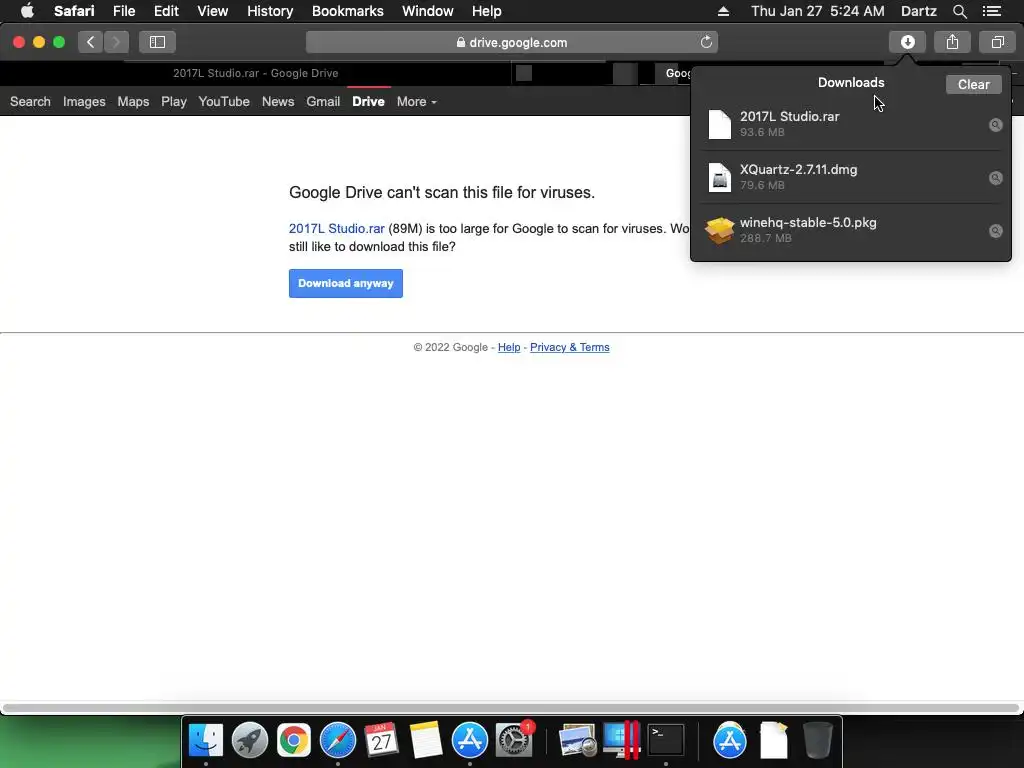The height and width of the screenshot is (768, 1024).
Task: Open the Bookmarks menu
Action: [347, 11]
